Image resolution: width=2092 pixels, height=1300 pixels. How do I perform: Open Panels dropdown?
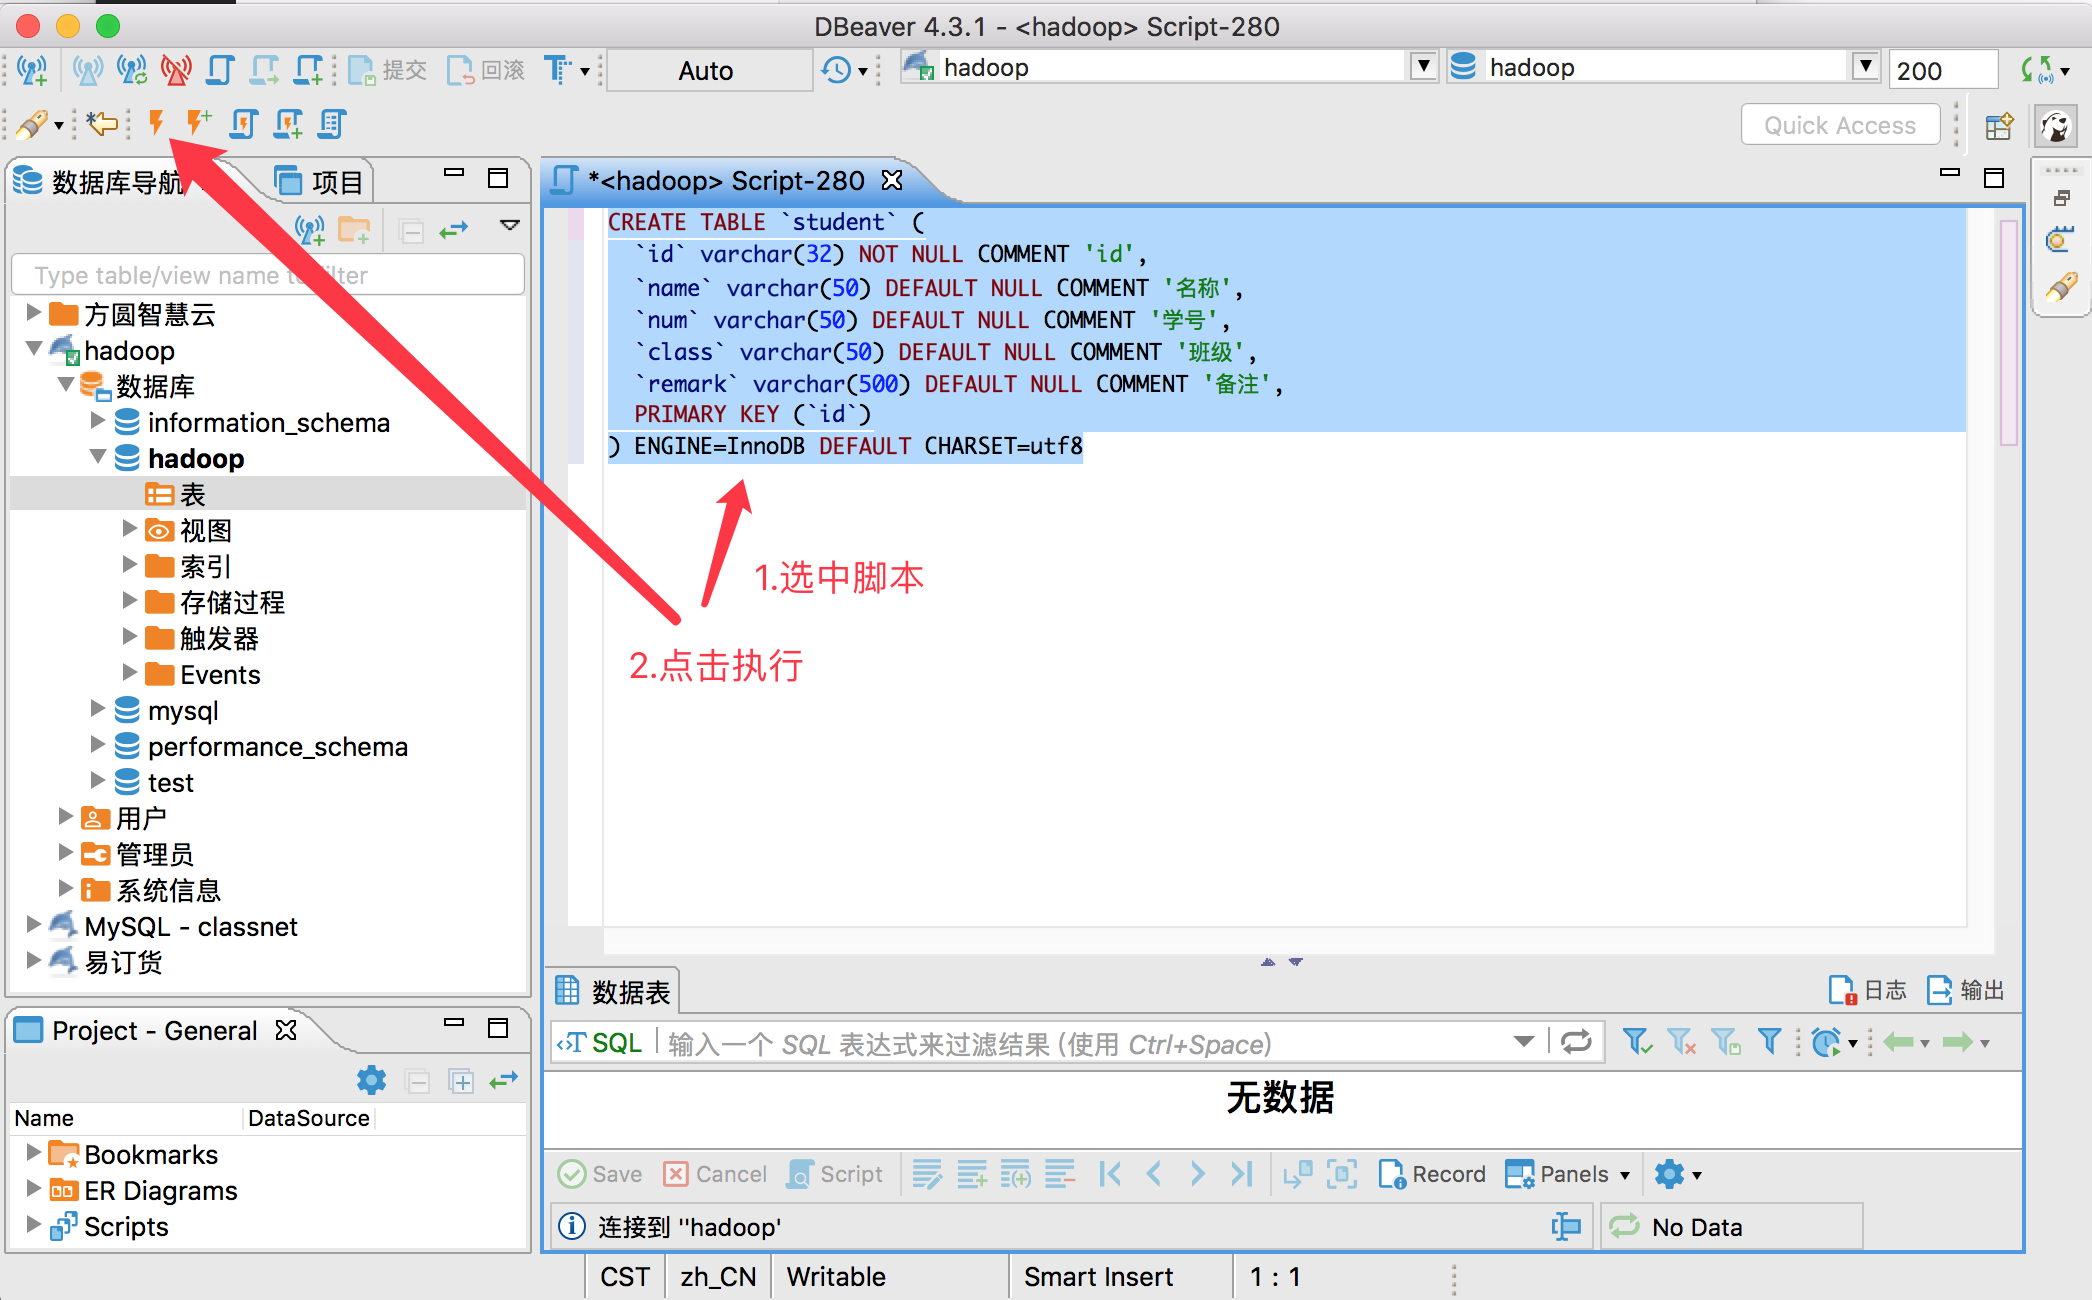coord(1568,1174)
